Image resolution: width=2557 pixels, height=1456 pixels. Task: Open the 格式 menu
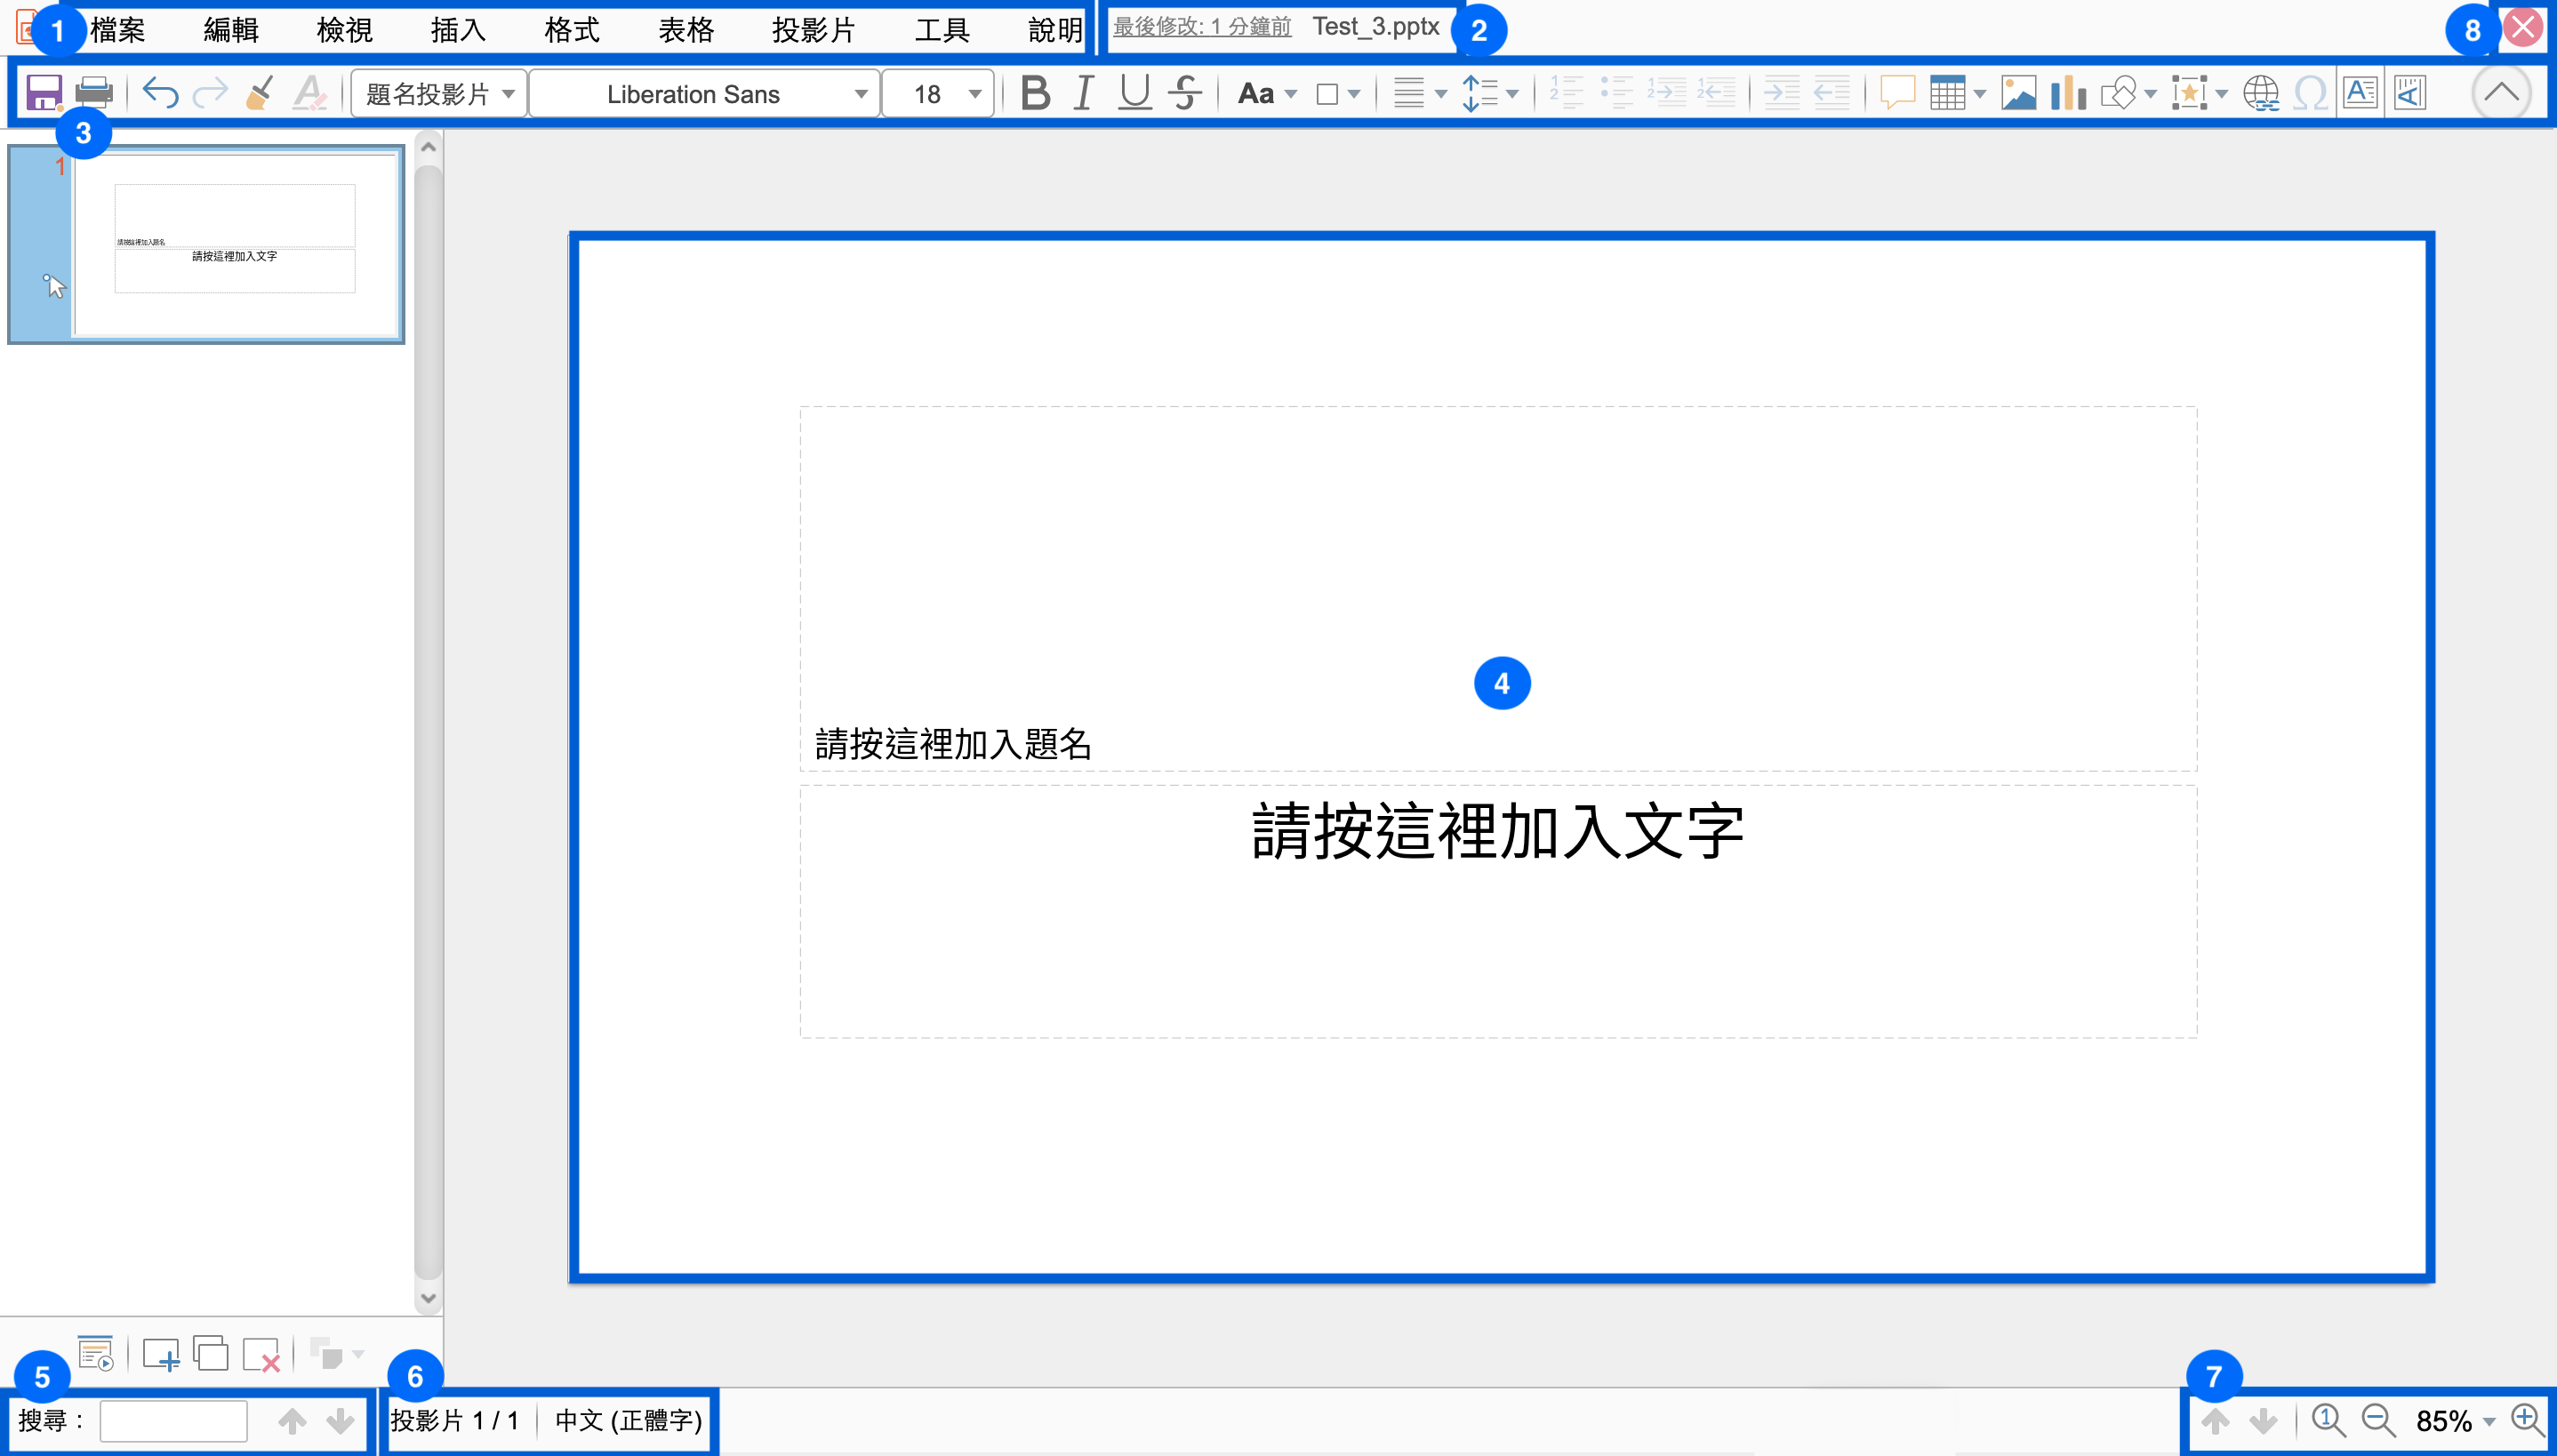(572, 30)
